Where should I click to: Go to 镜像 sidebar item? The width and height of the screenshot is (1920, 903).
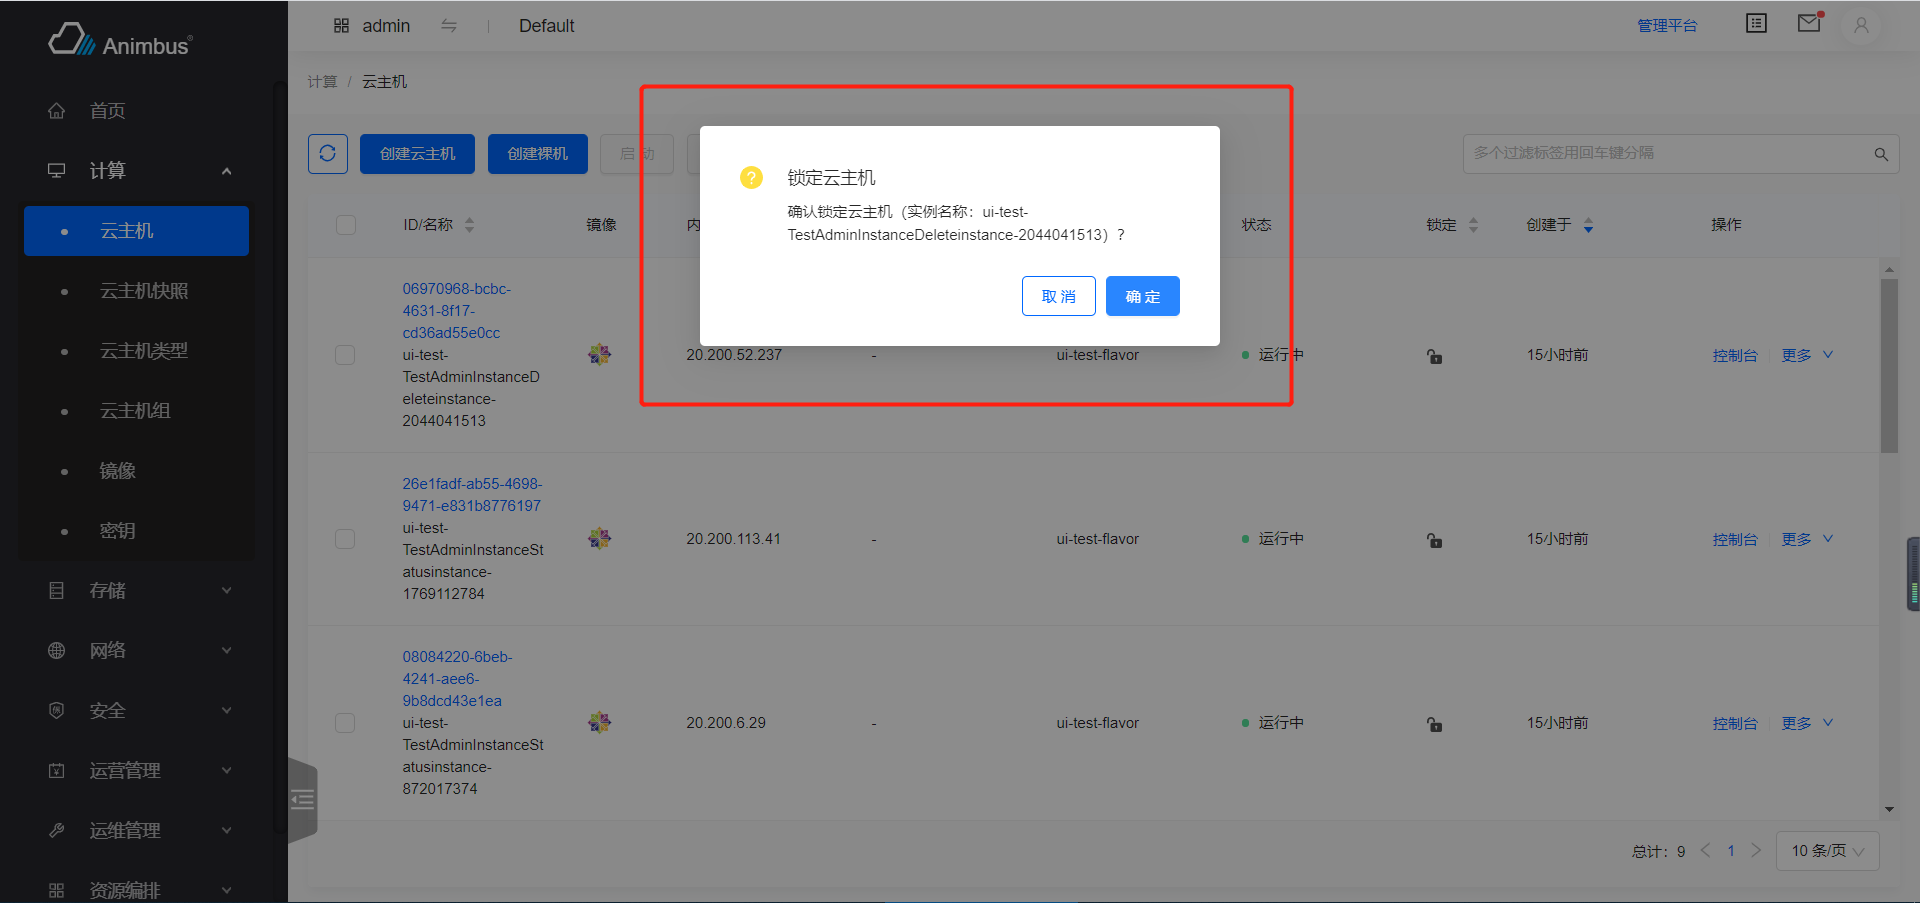(117, 471)
